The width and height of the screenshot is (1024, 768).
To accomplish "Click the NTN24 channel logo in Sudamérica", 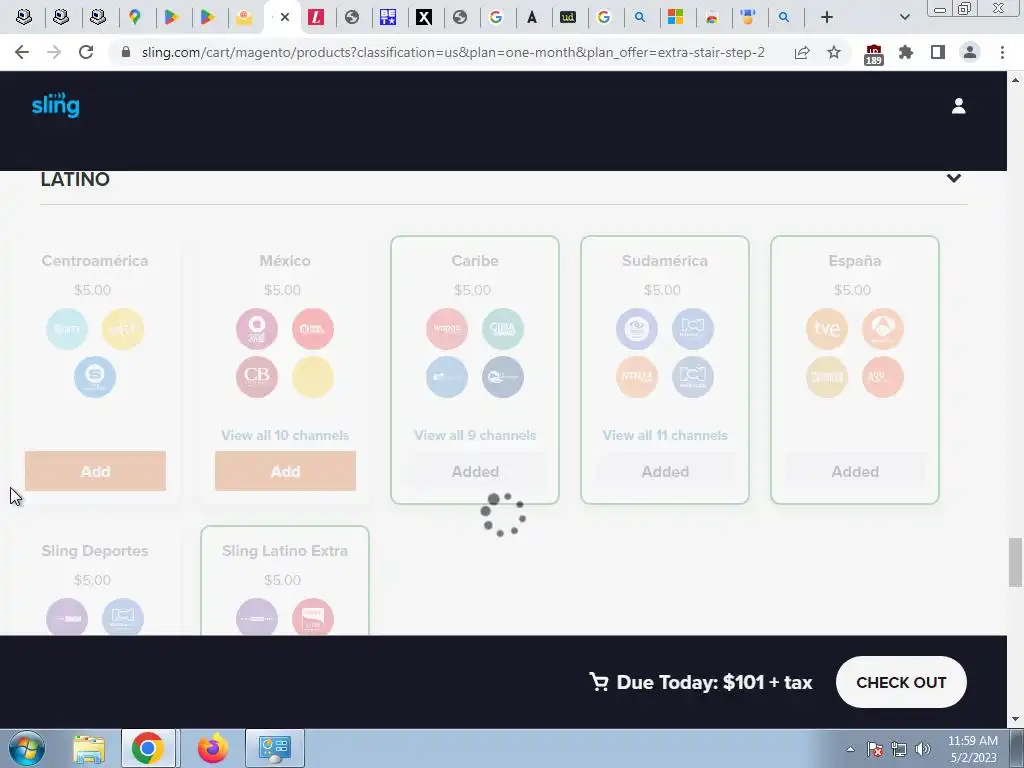I will [x=637, y=377].
